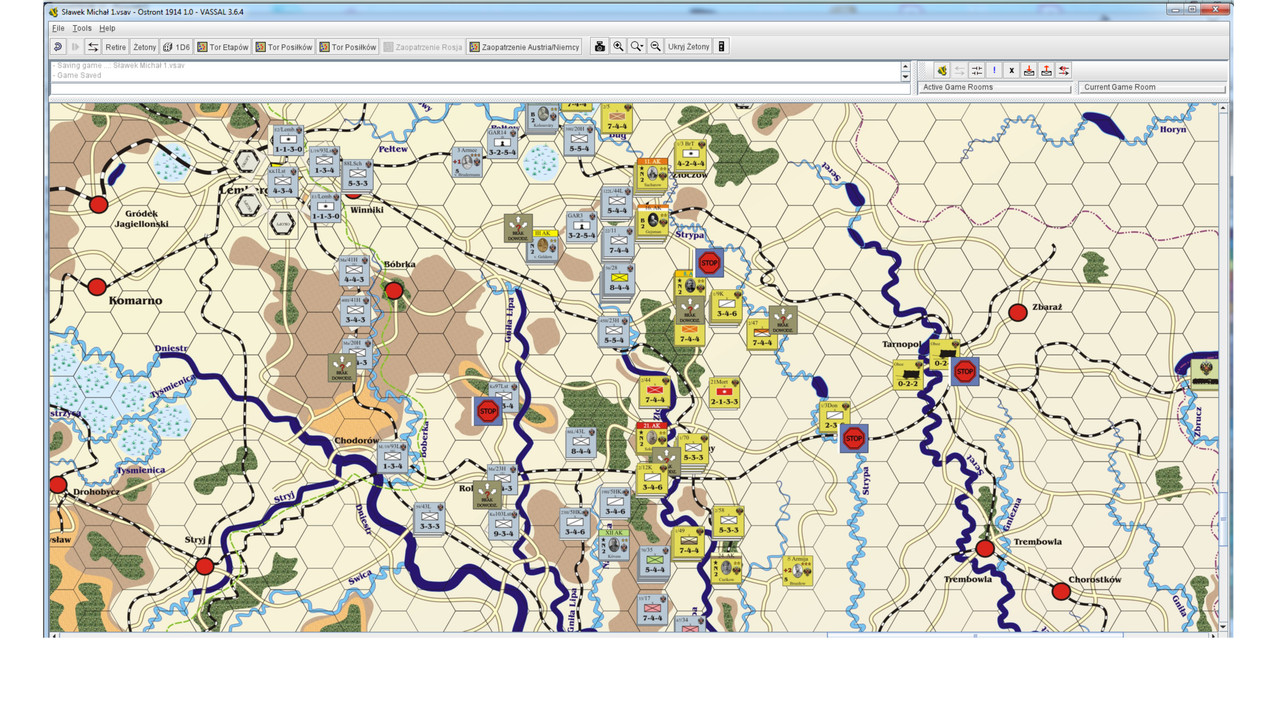Click the Stryj red town marker
This screenshot has width=1280, height=718.
[205, 566]
